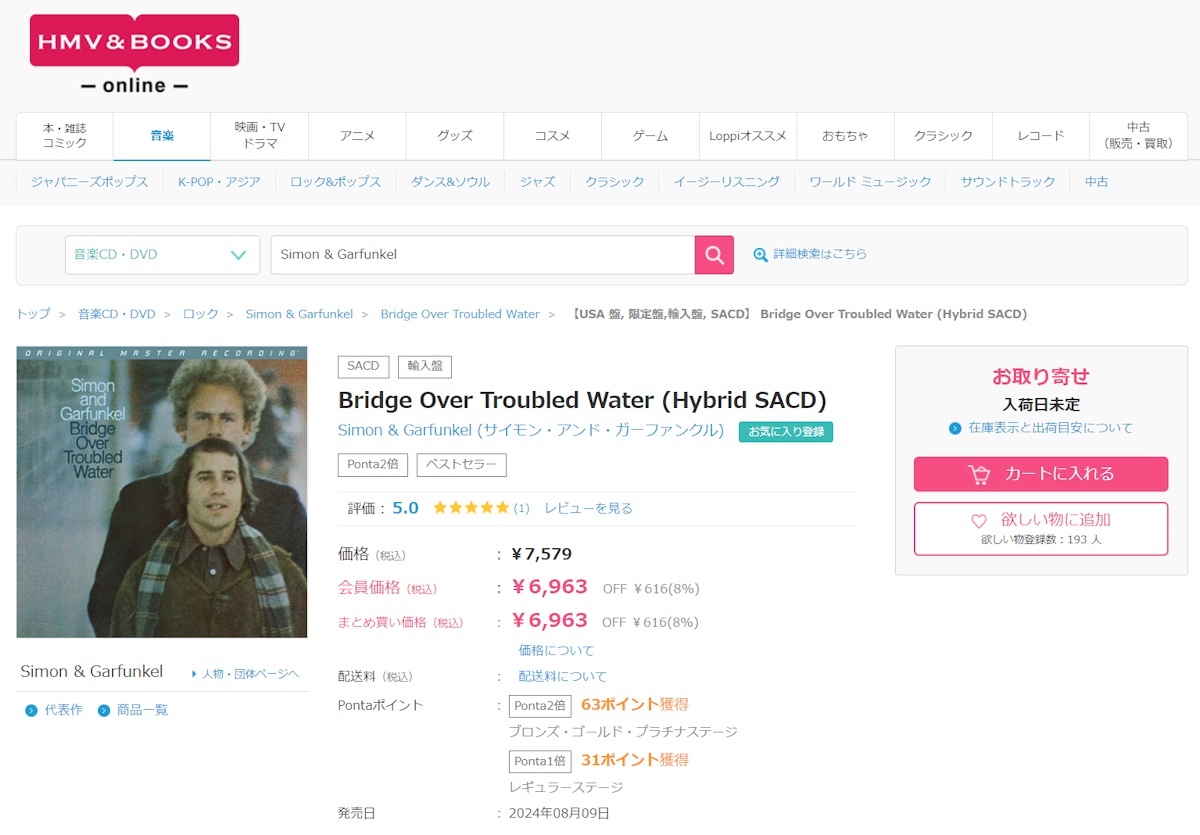Toggle the お気に入り登録 favorite button
This screenshot has height=835, width=1200.
786,432
